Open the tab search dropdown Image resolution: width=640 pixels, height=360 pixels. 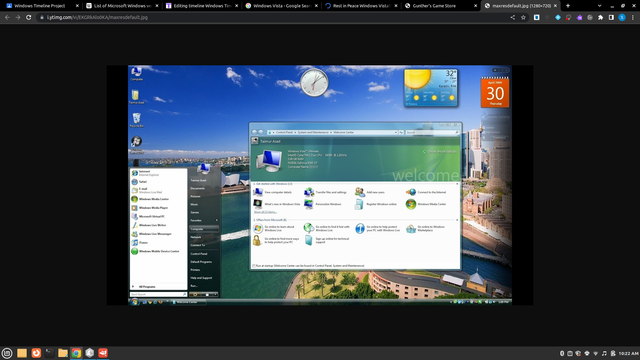(599, 6)
